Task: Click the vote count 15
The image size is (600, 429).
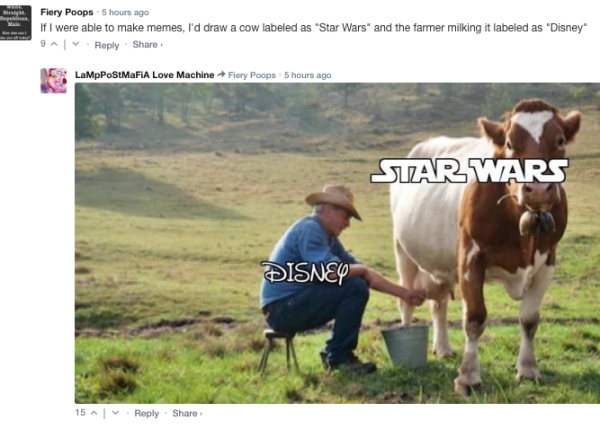Action: (80, 413)
